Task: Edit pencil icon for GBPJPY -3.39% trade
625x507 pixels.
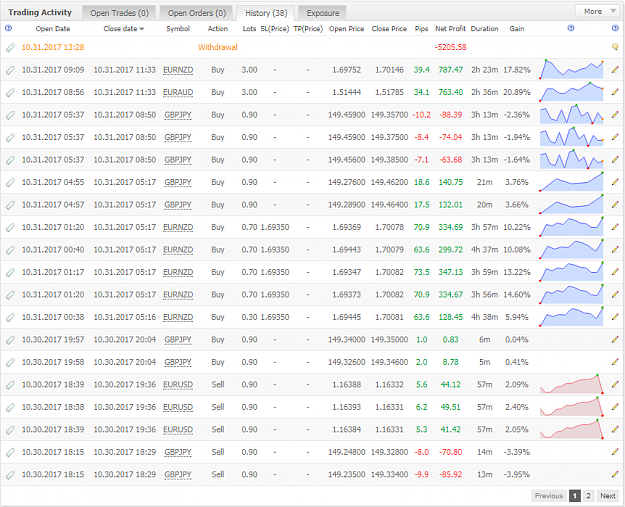Action: (615, 452)
